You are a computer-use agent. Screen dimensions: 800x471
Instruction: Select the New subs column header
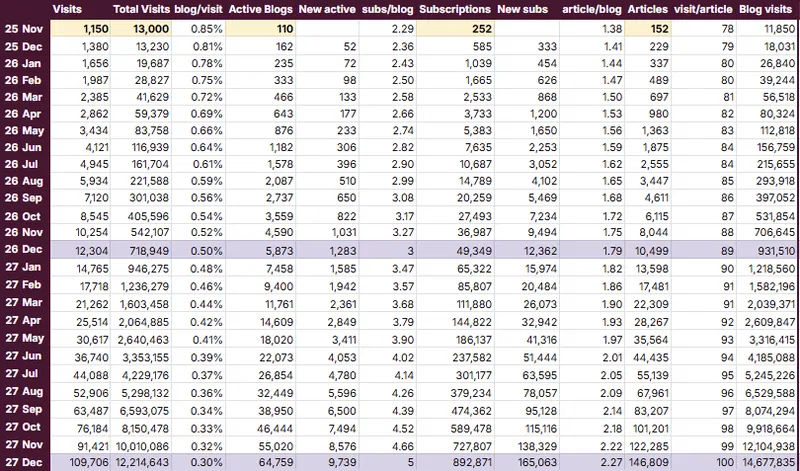522,9
